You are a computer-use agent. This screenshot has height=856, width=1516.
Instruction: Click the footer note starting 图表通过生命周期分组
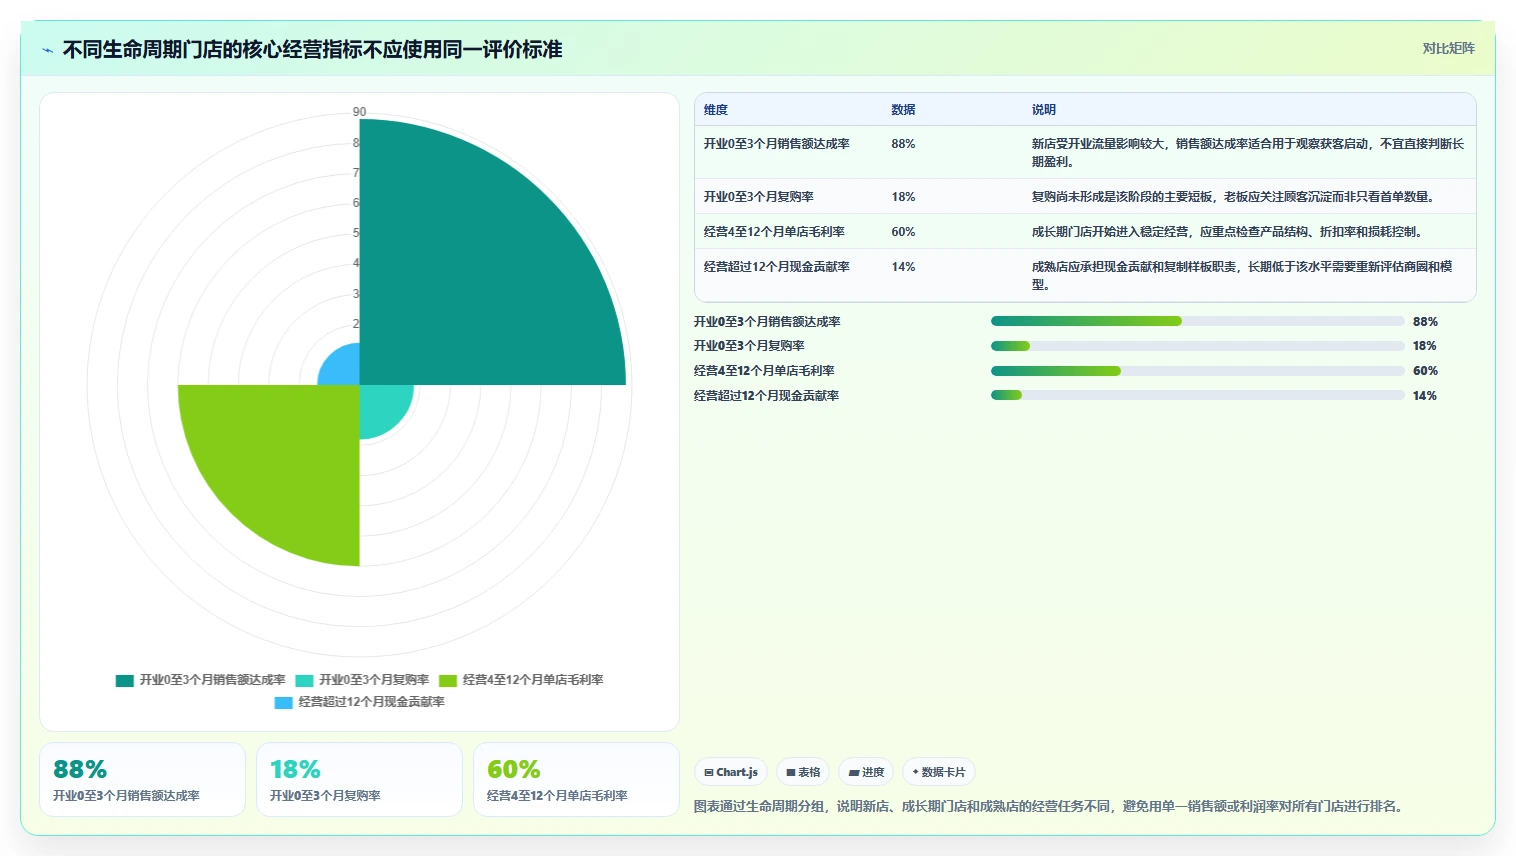click(1051, 806)
